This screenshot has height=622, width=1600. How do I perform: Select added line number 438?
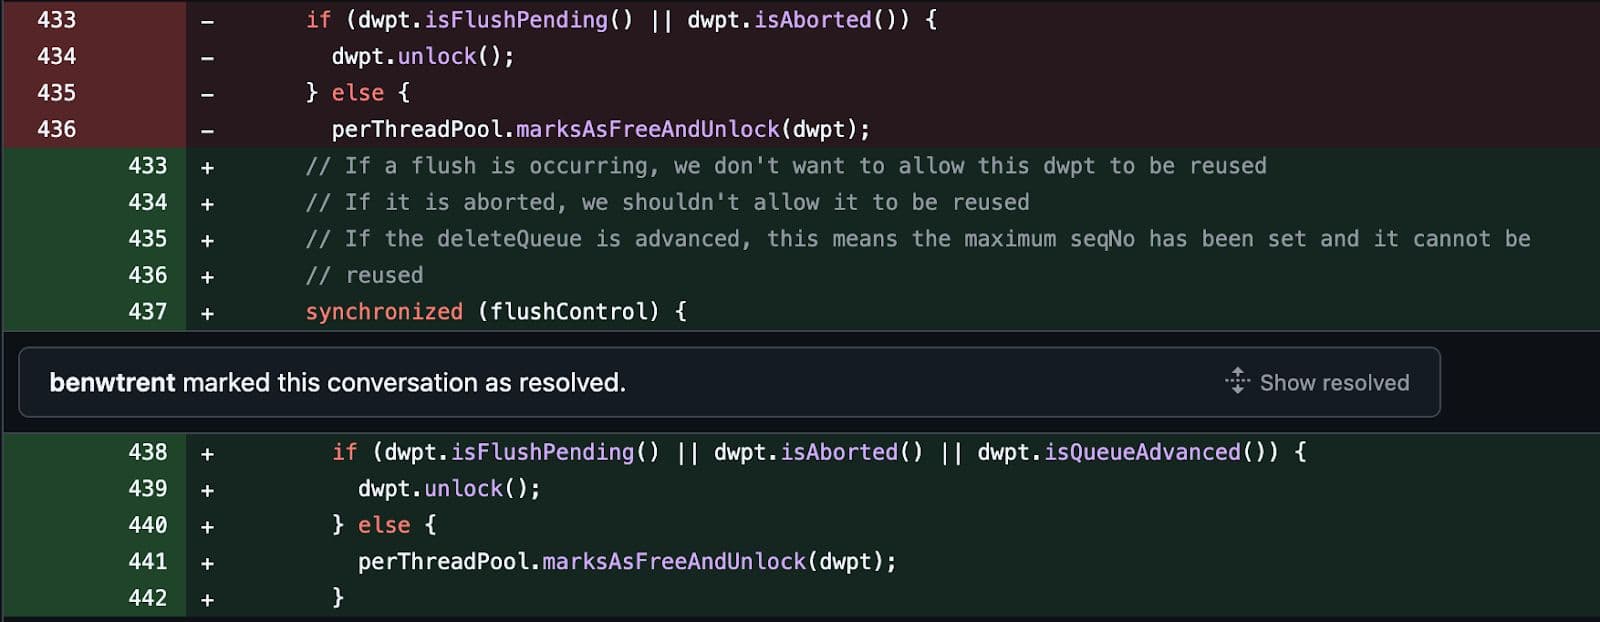click(147, 452)
